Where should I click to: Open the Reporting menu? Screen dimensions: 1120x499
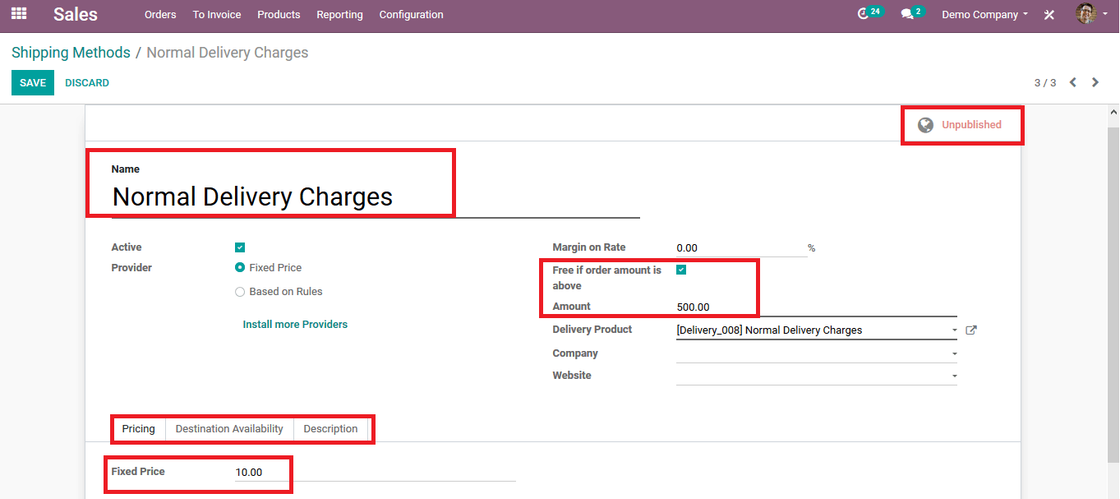[x=339, y=14]
